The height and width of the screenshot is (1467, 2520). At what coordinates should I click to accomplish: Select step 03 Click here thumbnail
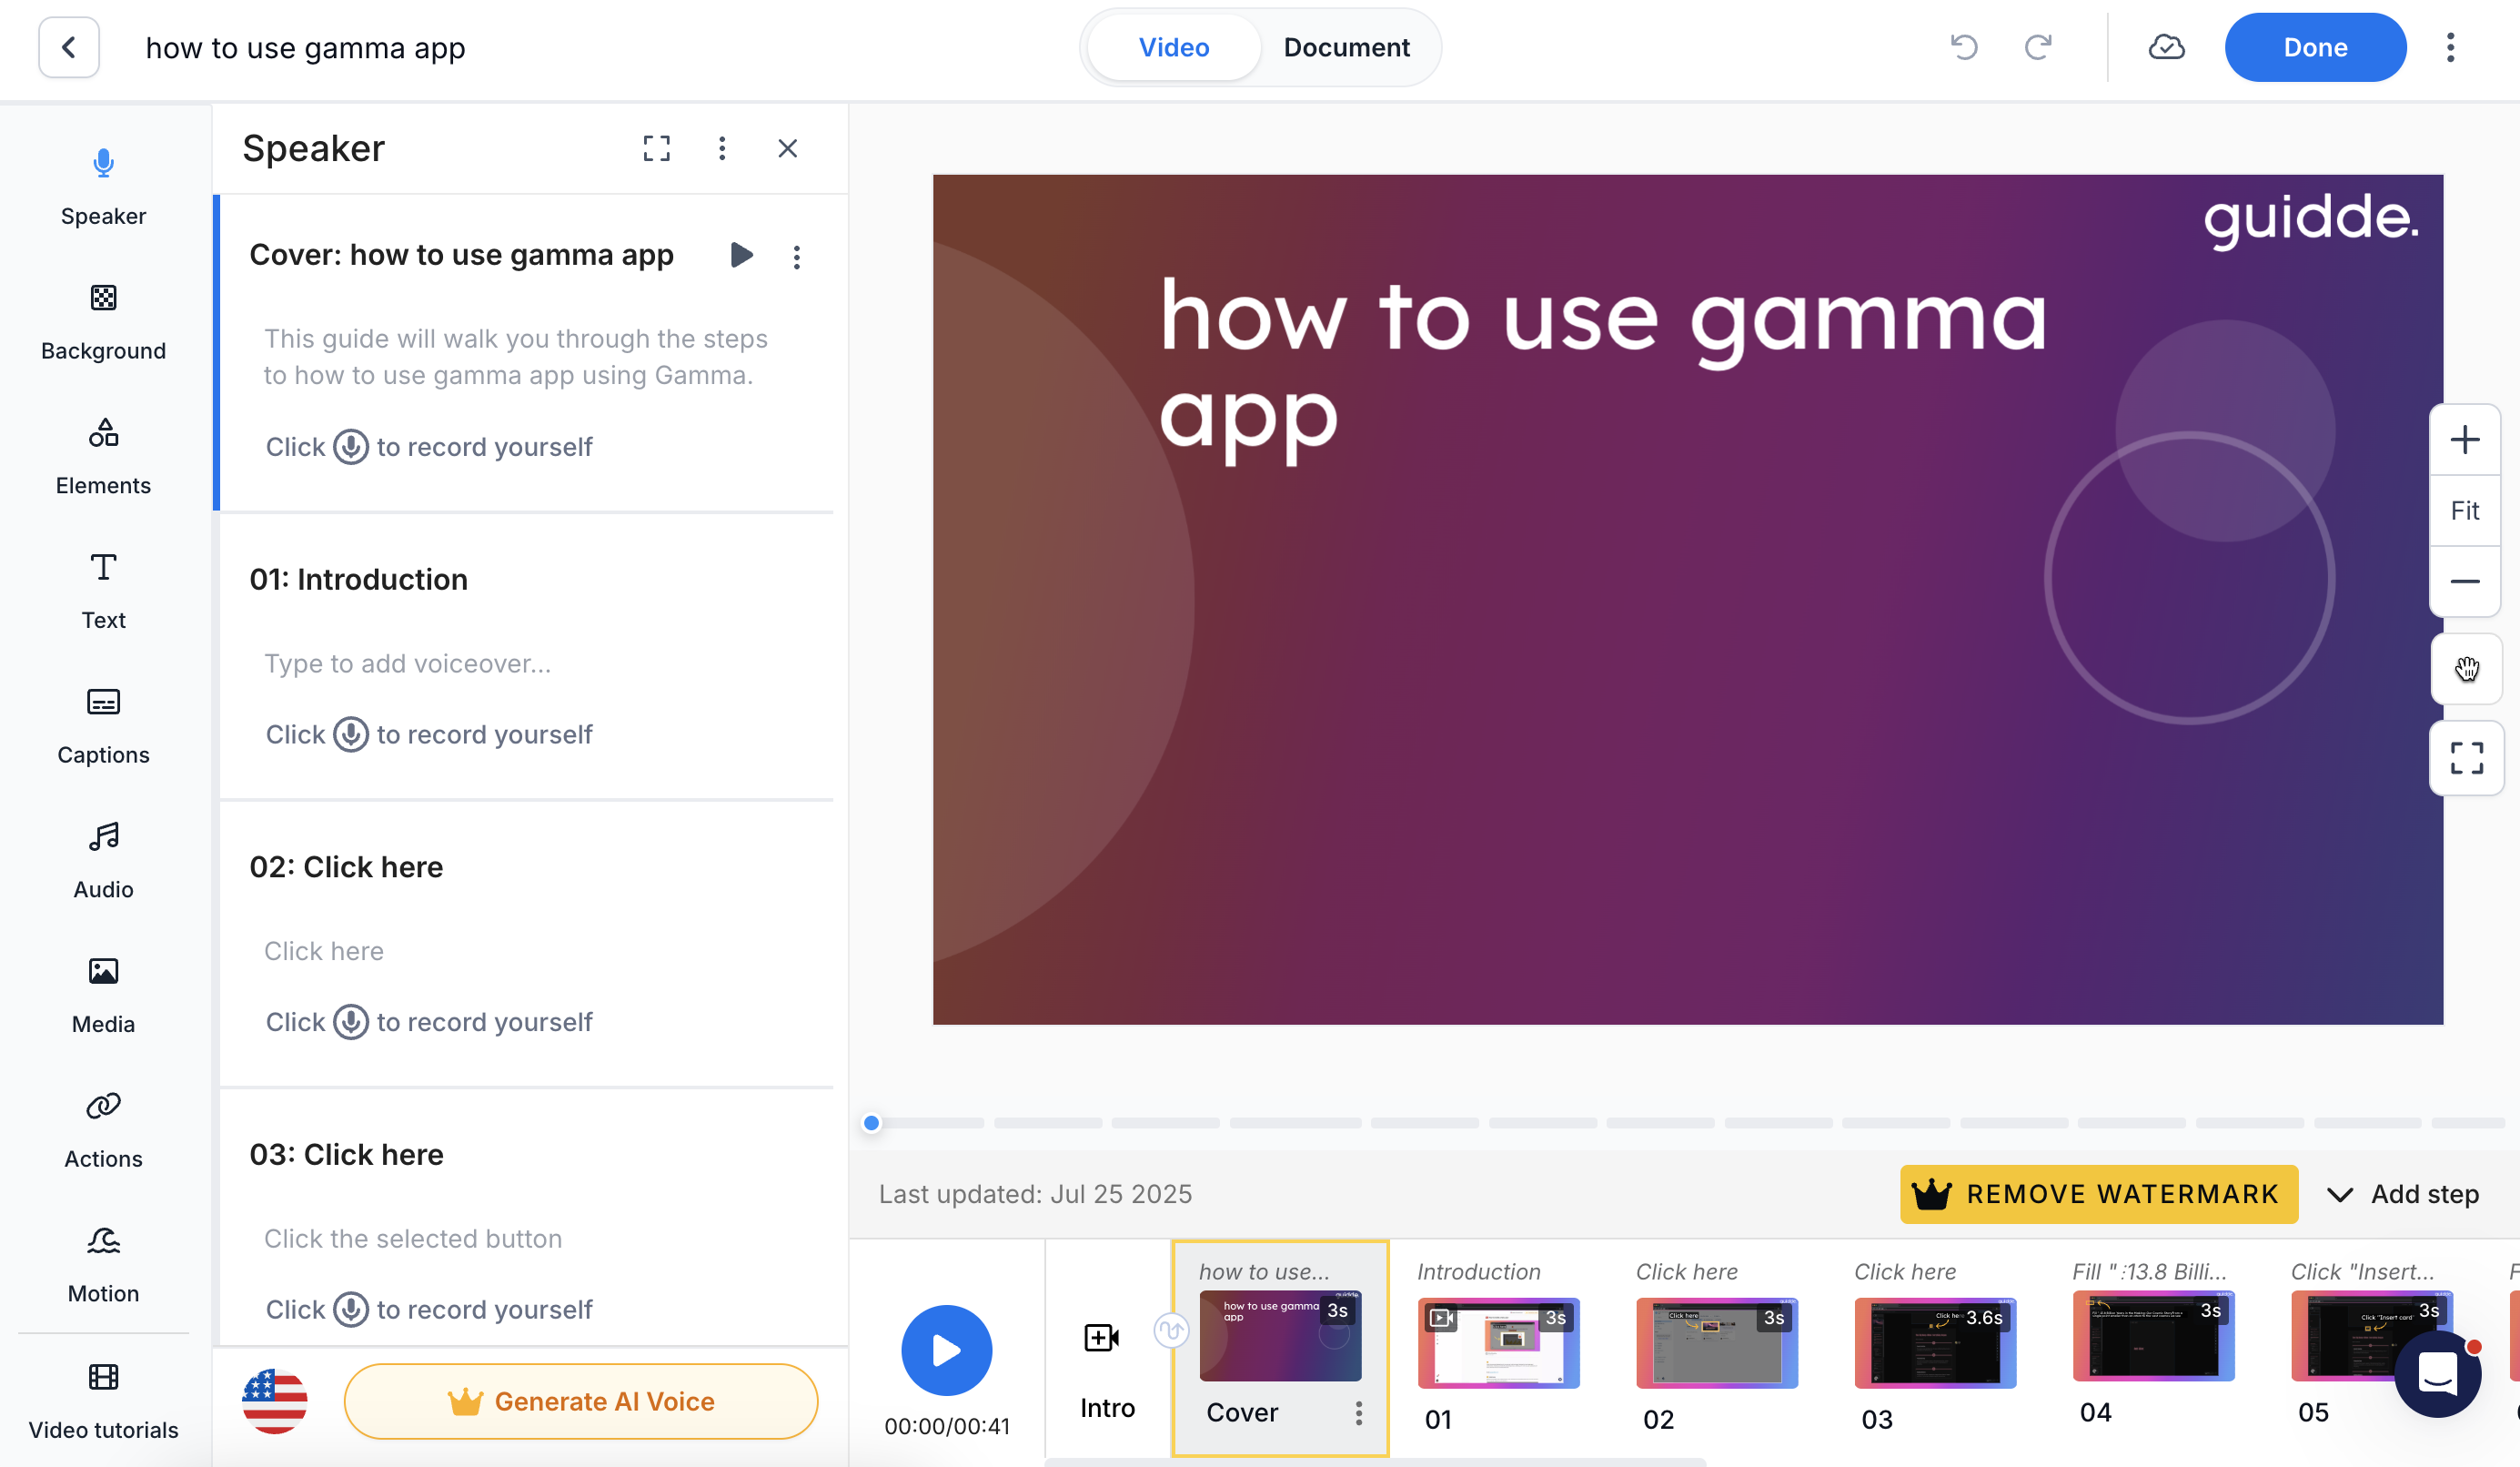point(1935,1343)
